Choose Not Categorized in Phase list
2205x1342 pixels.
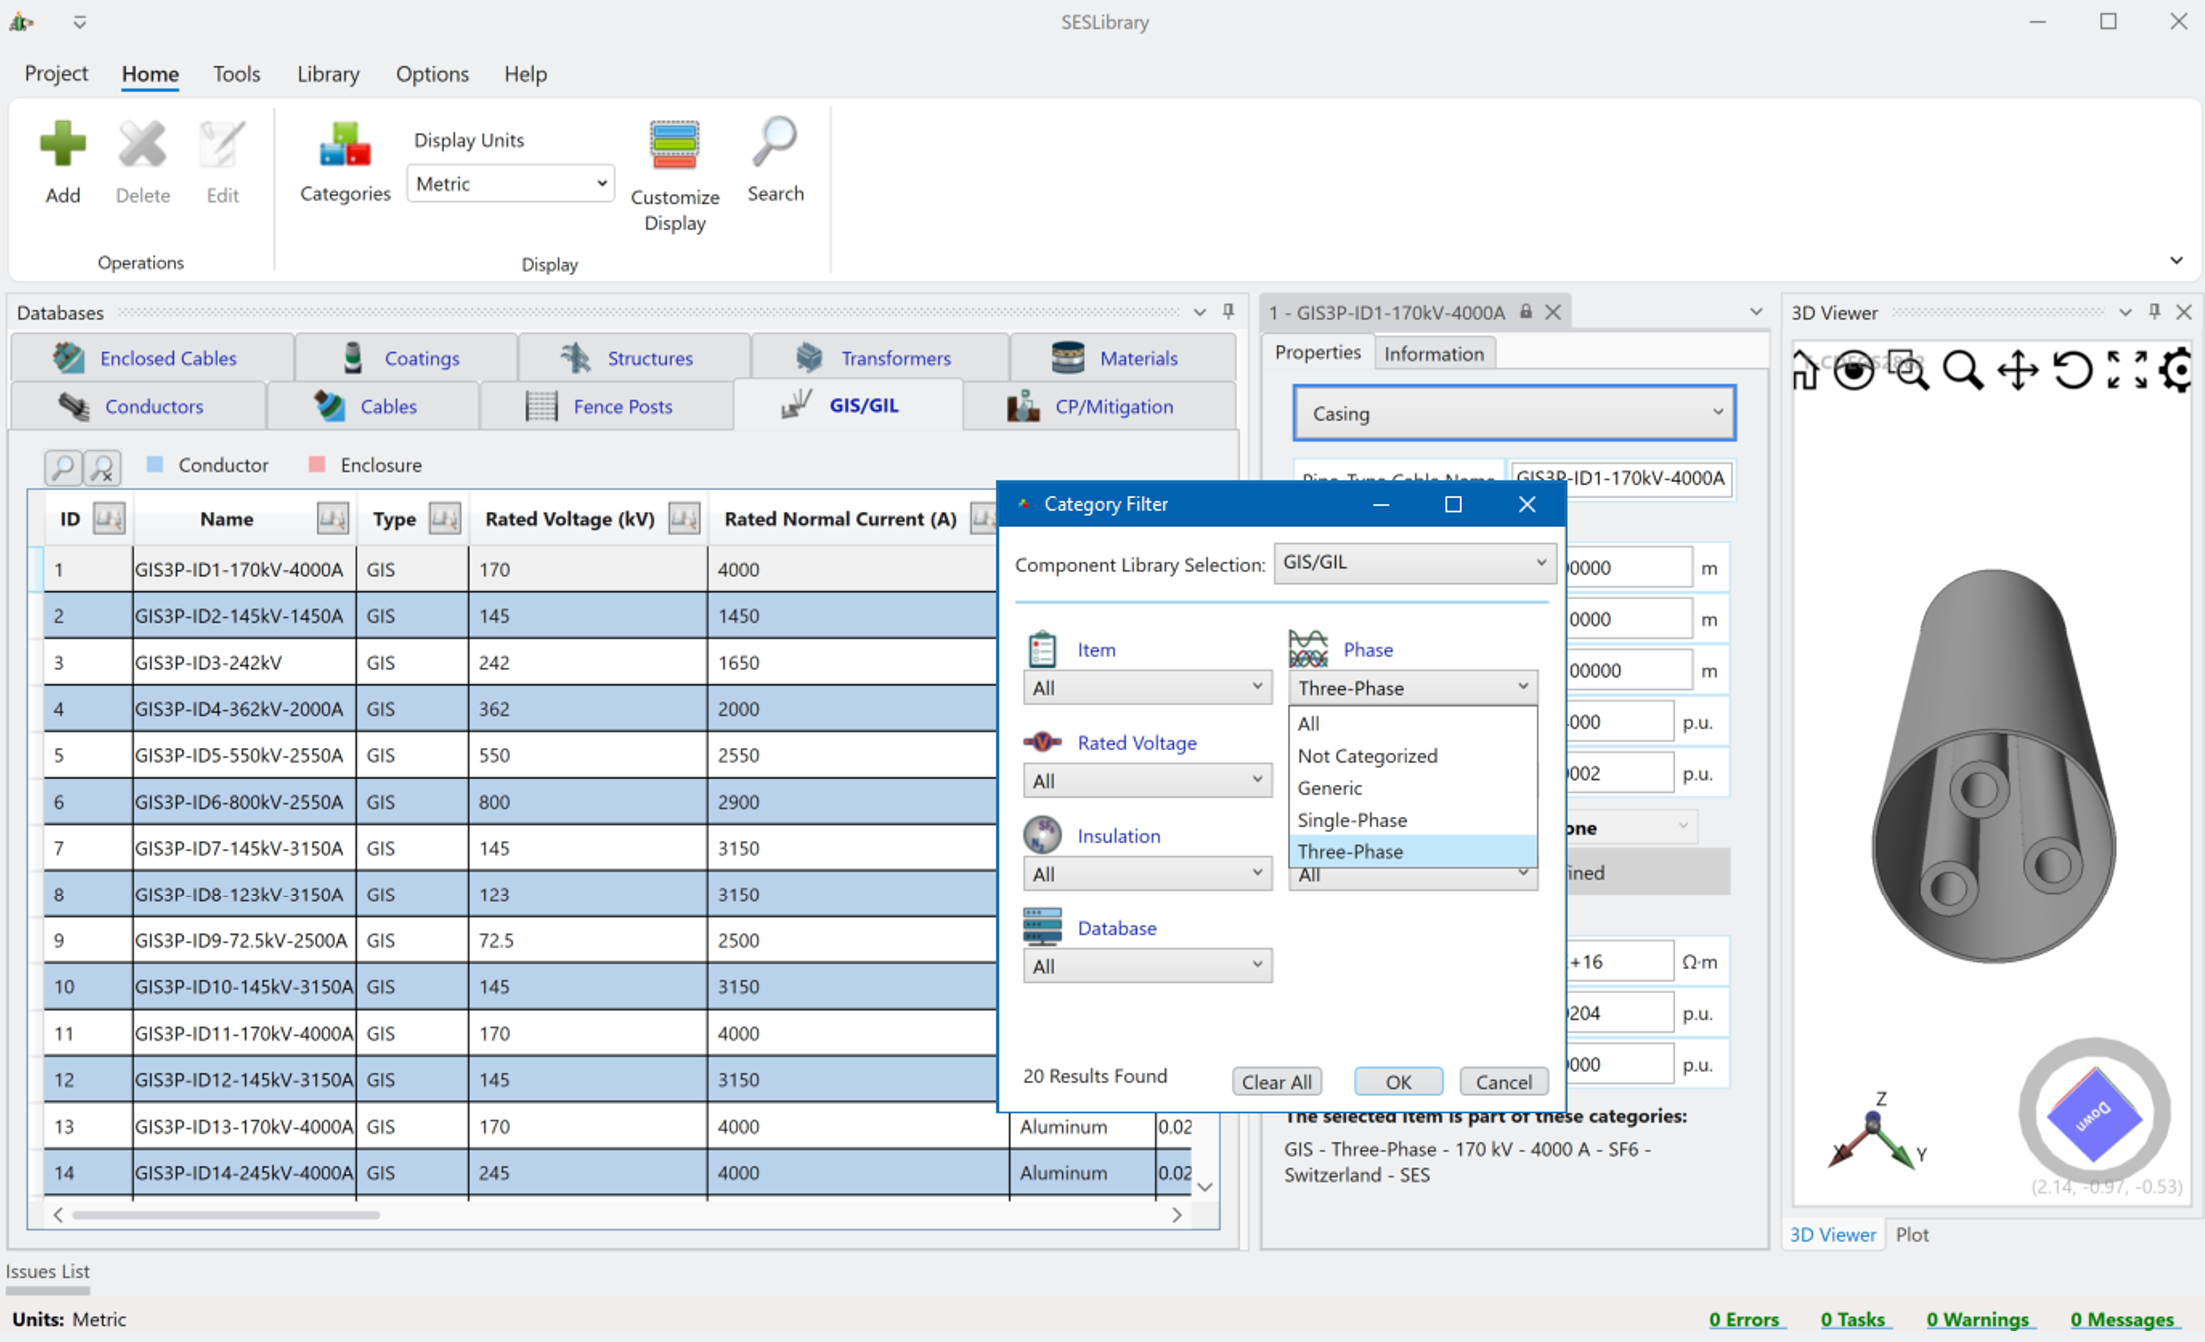[1412, 756]
